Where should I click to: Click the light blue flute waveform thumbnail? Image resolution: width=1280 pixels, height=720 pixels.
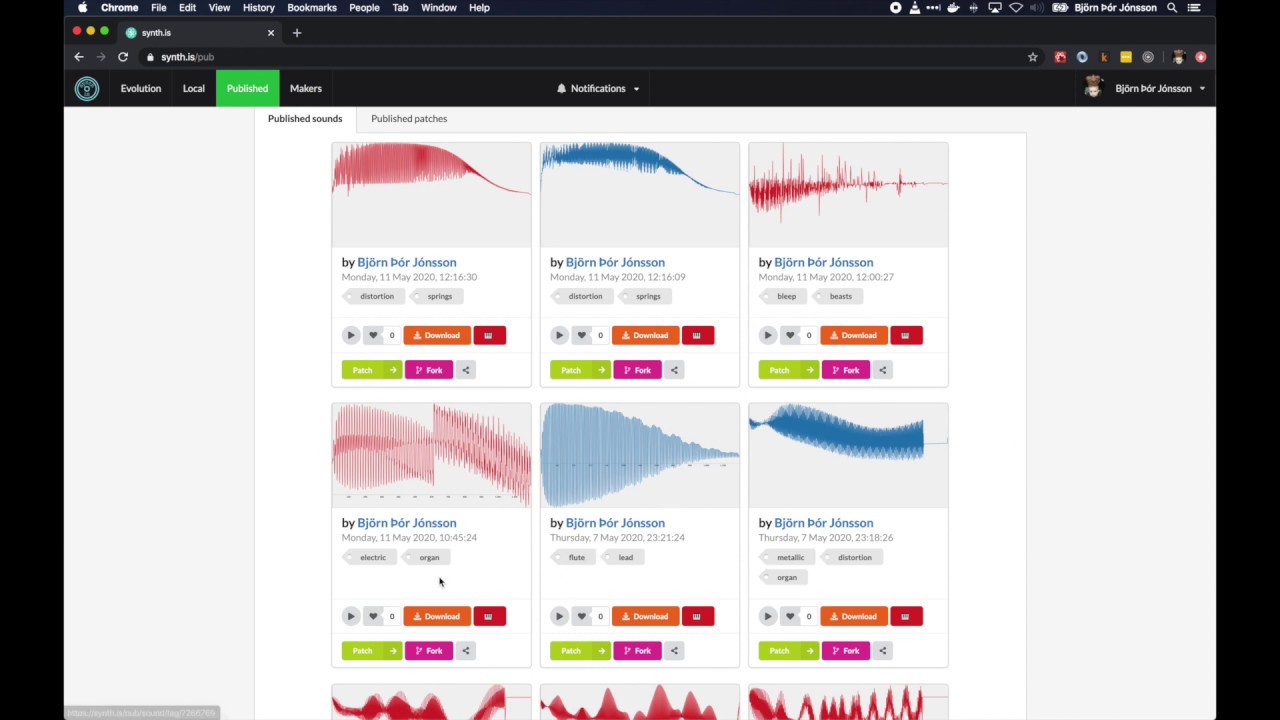tap(640, 455)
